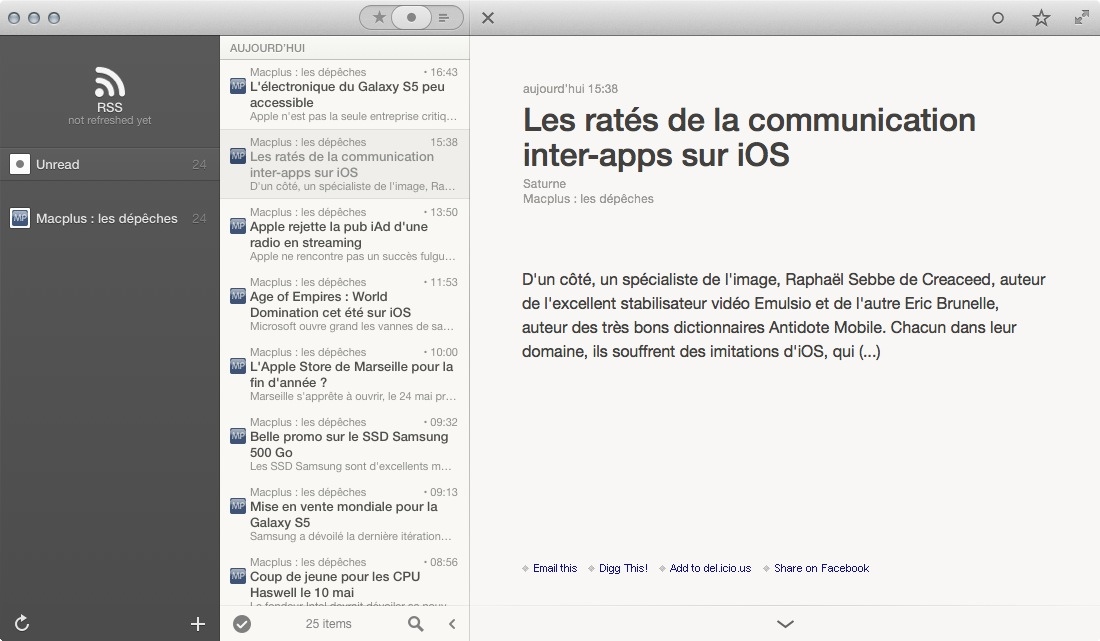Screen dimensions: 1100x641
Task: Mark all items as read checkmark
Action: 242,623
